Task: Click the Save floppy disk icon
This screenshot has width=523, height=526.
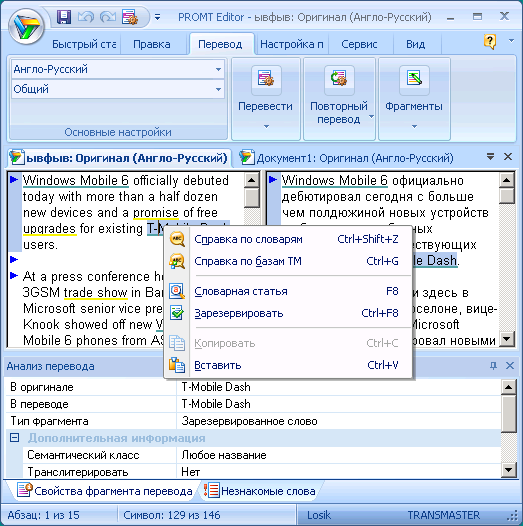Action: tap(64, 17)
